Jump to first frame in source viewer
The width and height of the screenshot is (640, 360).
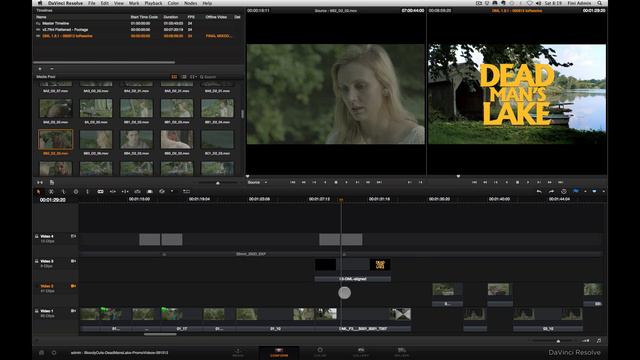[x=293, y=182]
